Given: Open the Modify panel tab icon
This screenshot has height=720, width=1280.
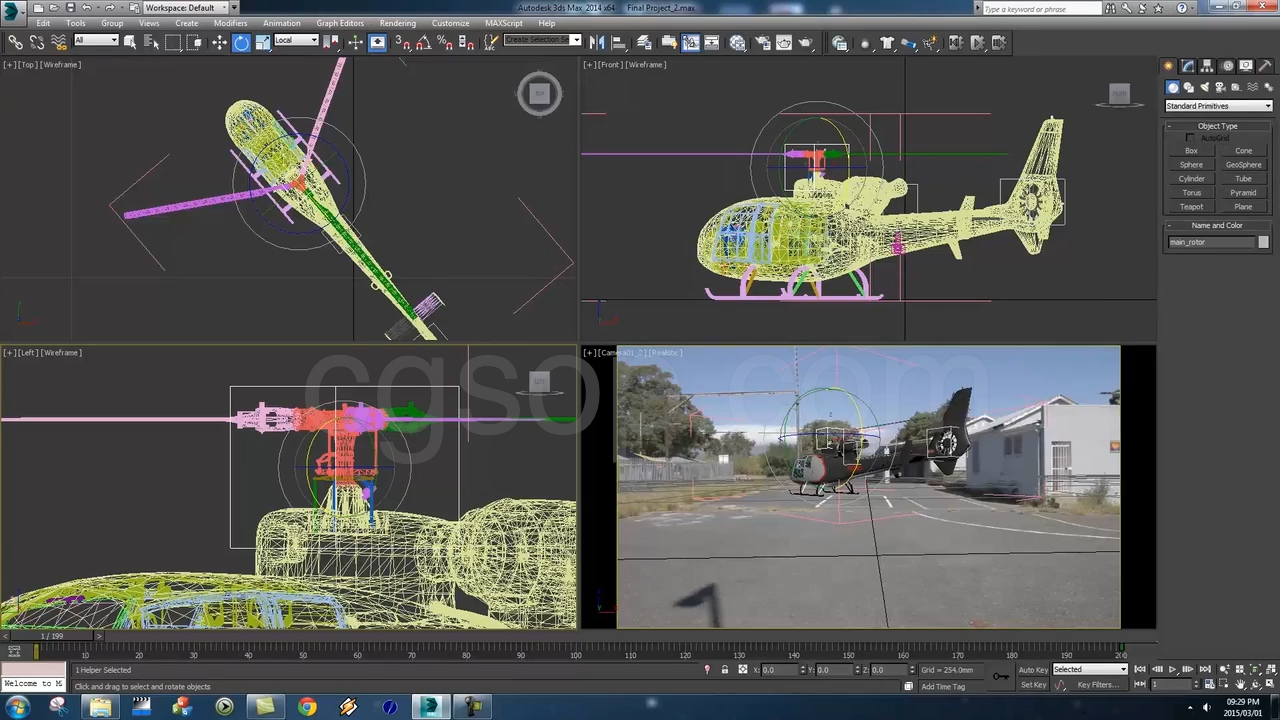Looking at the screenshot, I should pos(1188,66).
